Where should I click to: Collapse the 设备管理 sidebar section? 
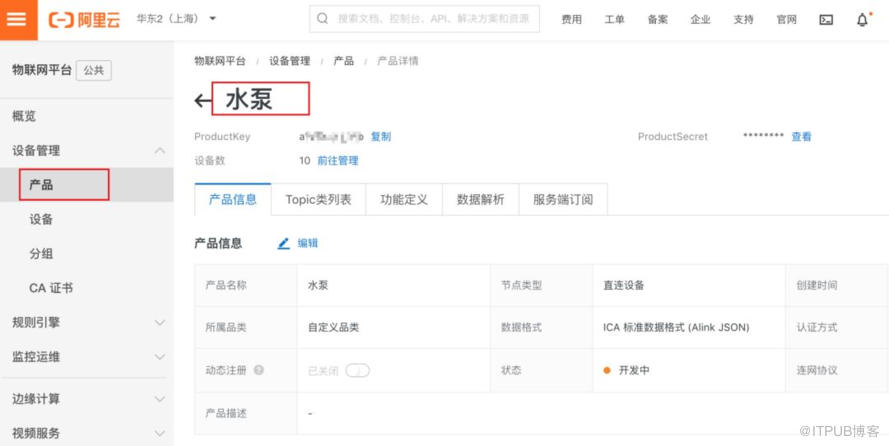point(159,150)
